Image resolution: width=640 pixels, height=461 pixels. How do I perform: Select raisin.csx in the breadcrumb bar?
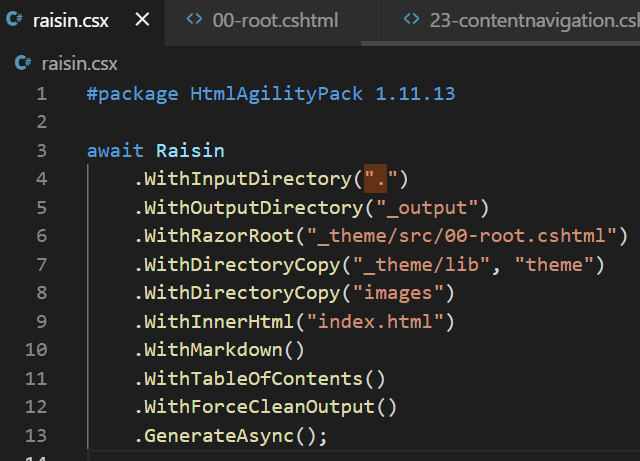pyautogui.click(x=79, y=64)
